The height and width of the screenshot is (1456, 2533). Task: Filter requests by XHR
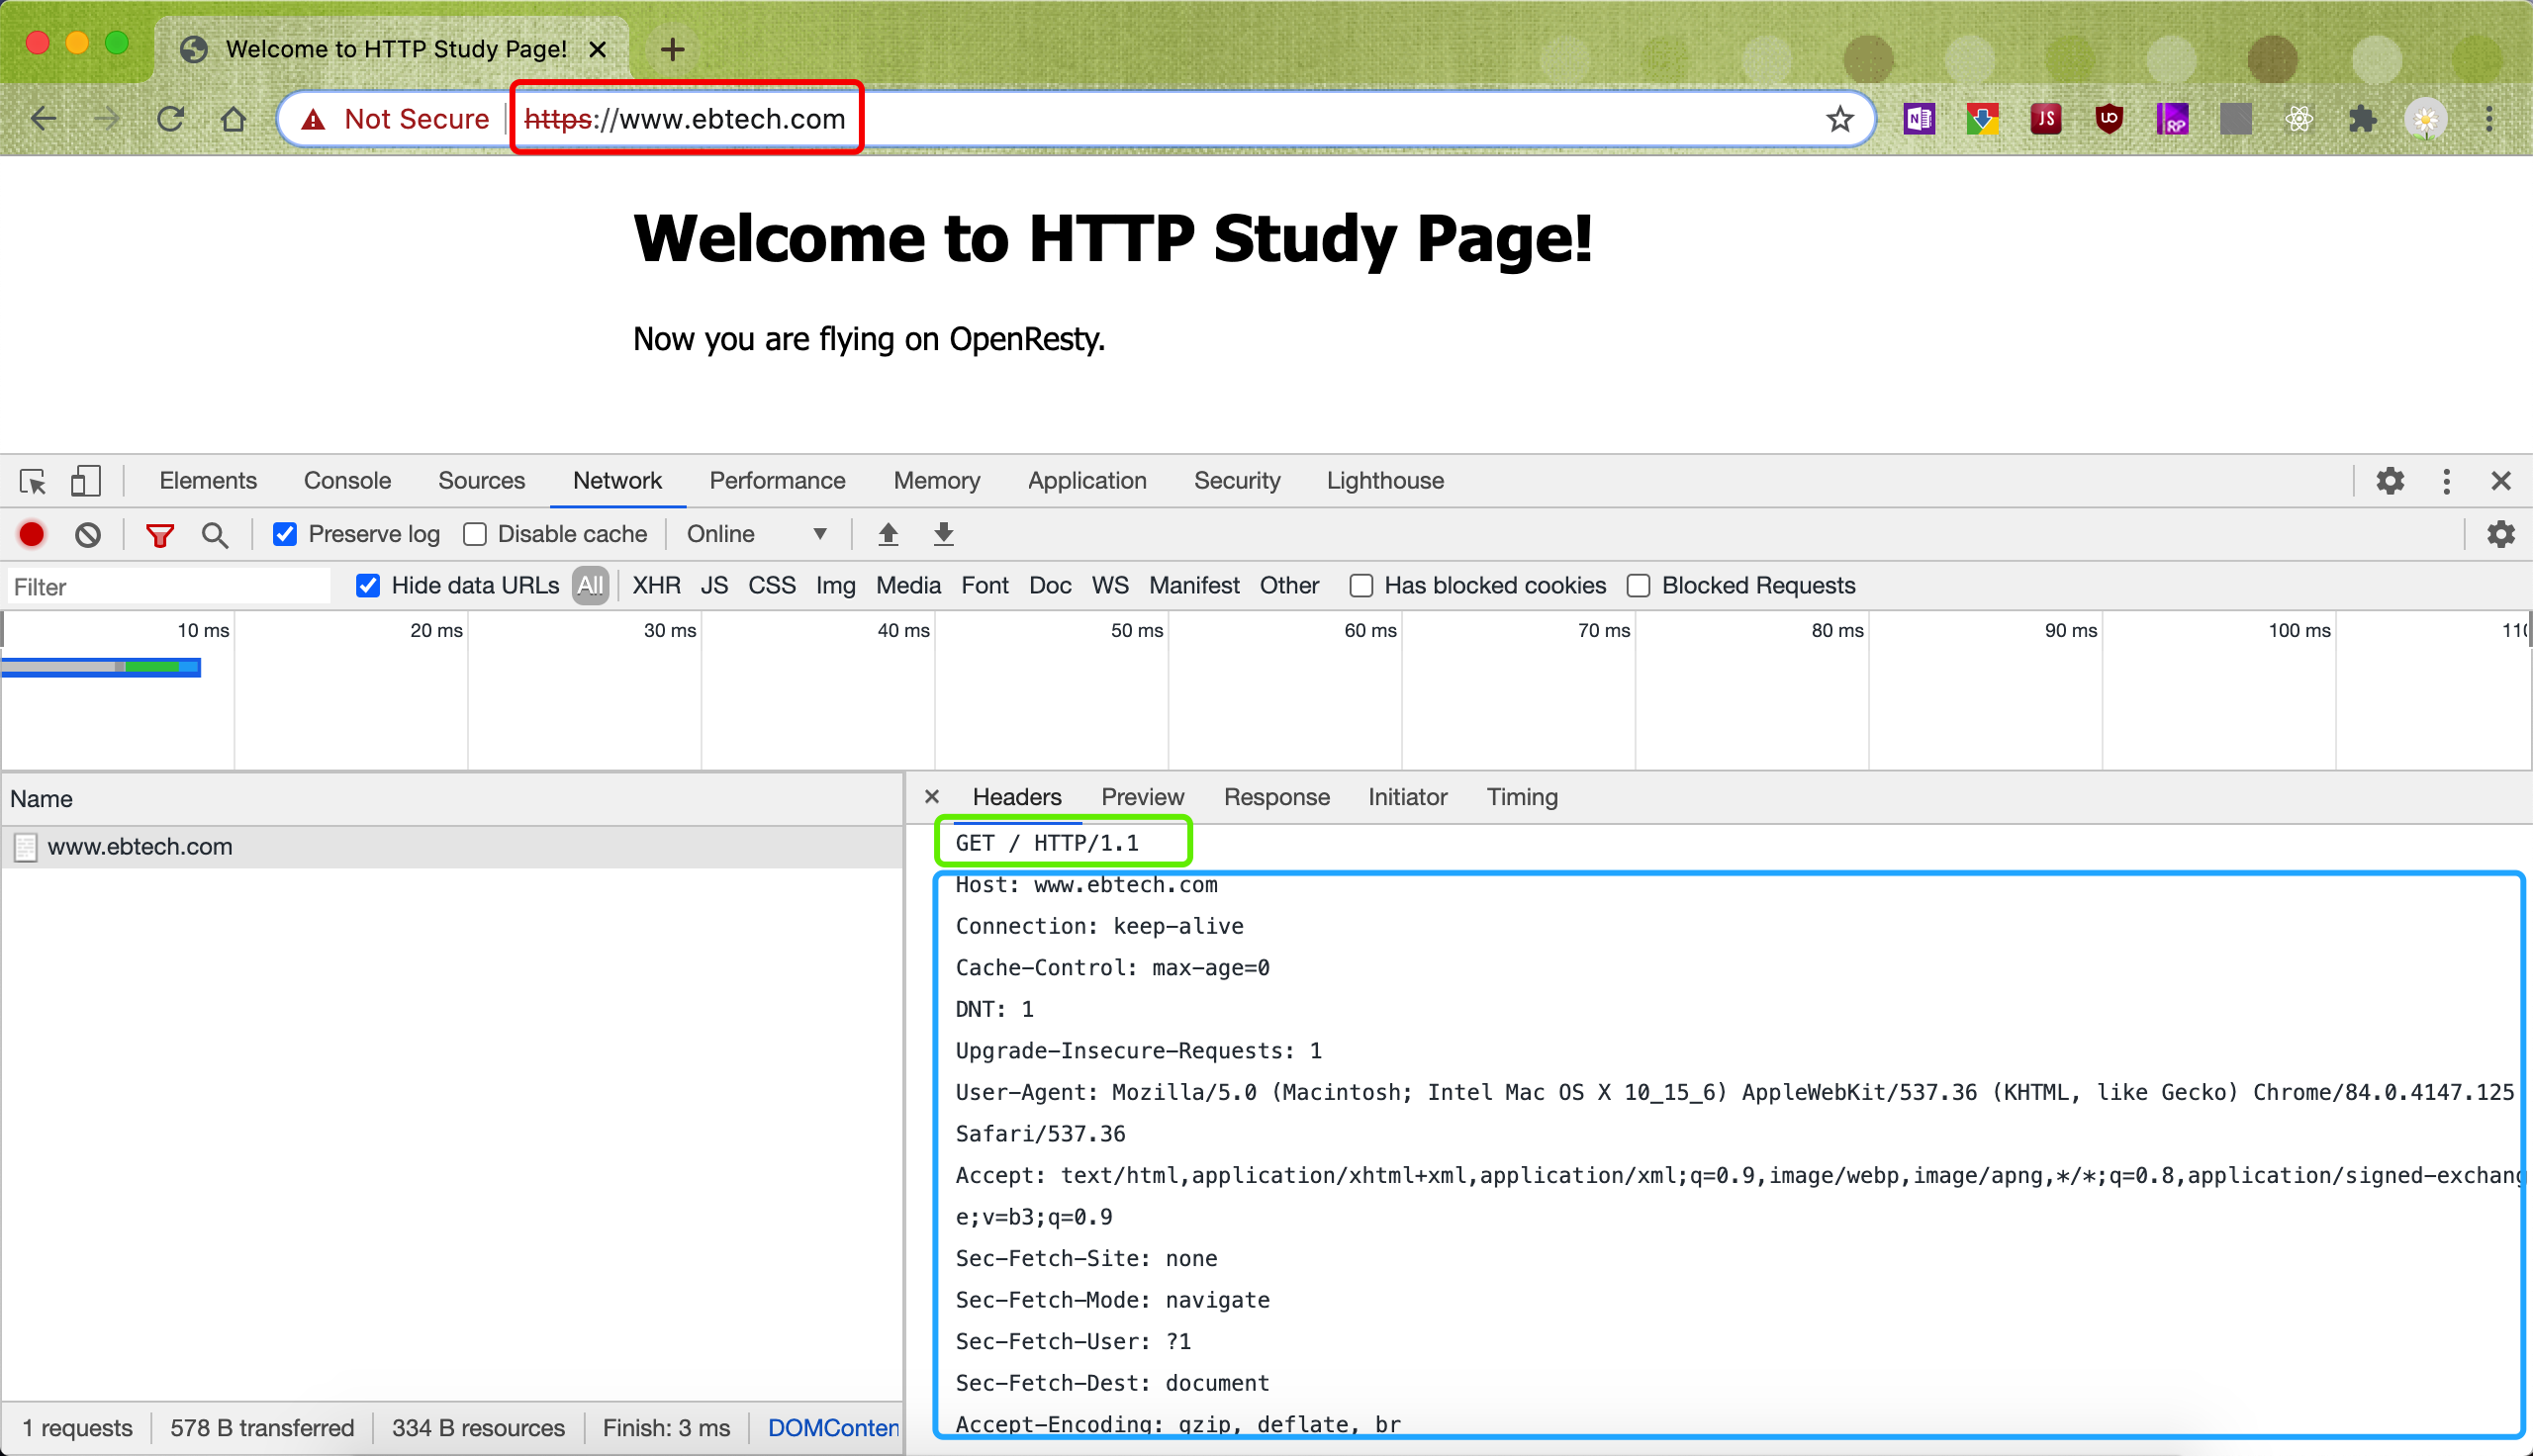(x=656, y=586)
